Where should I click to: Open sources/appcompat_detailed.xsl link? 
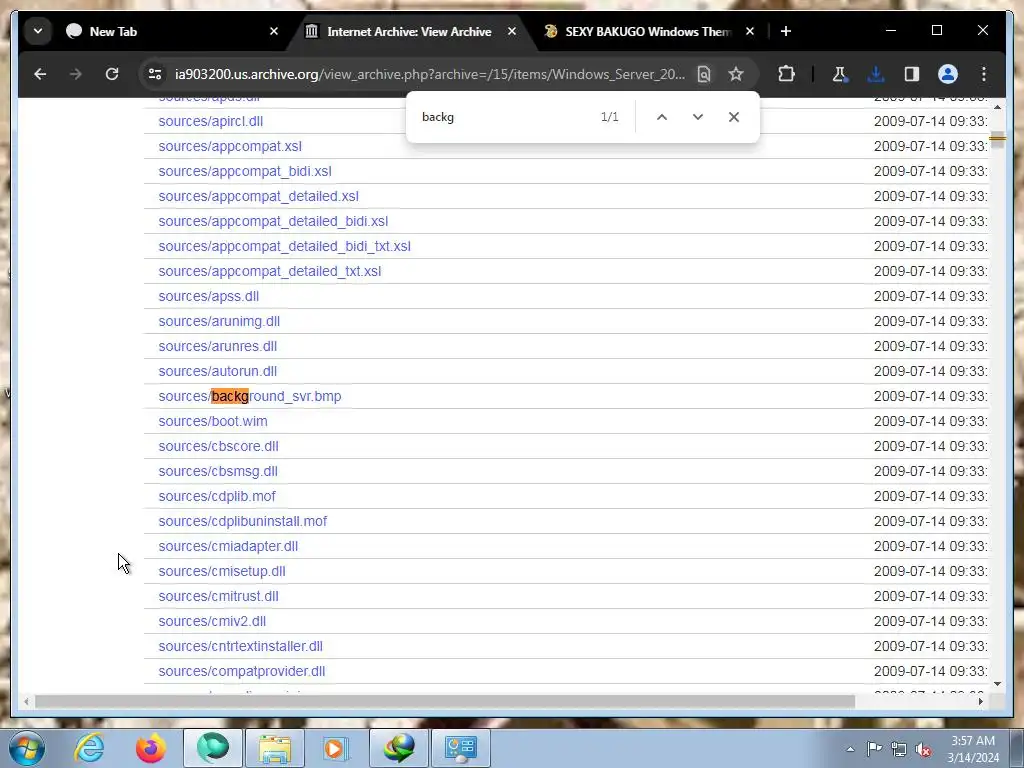point(258,196)
